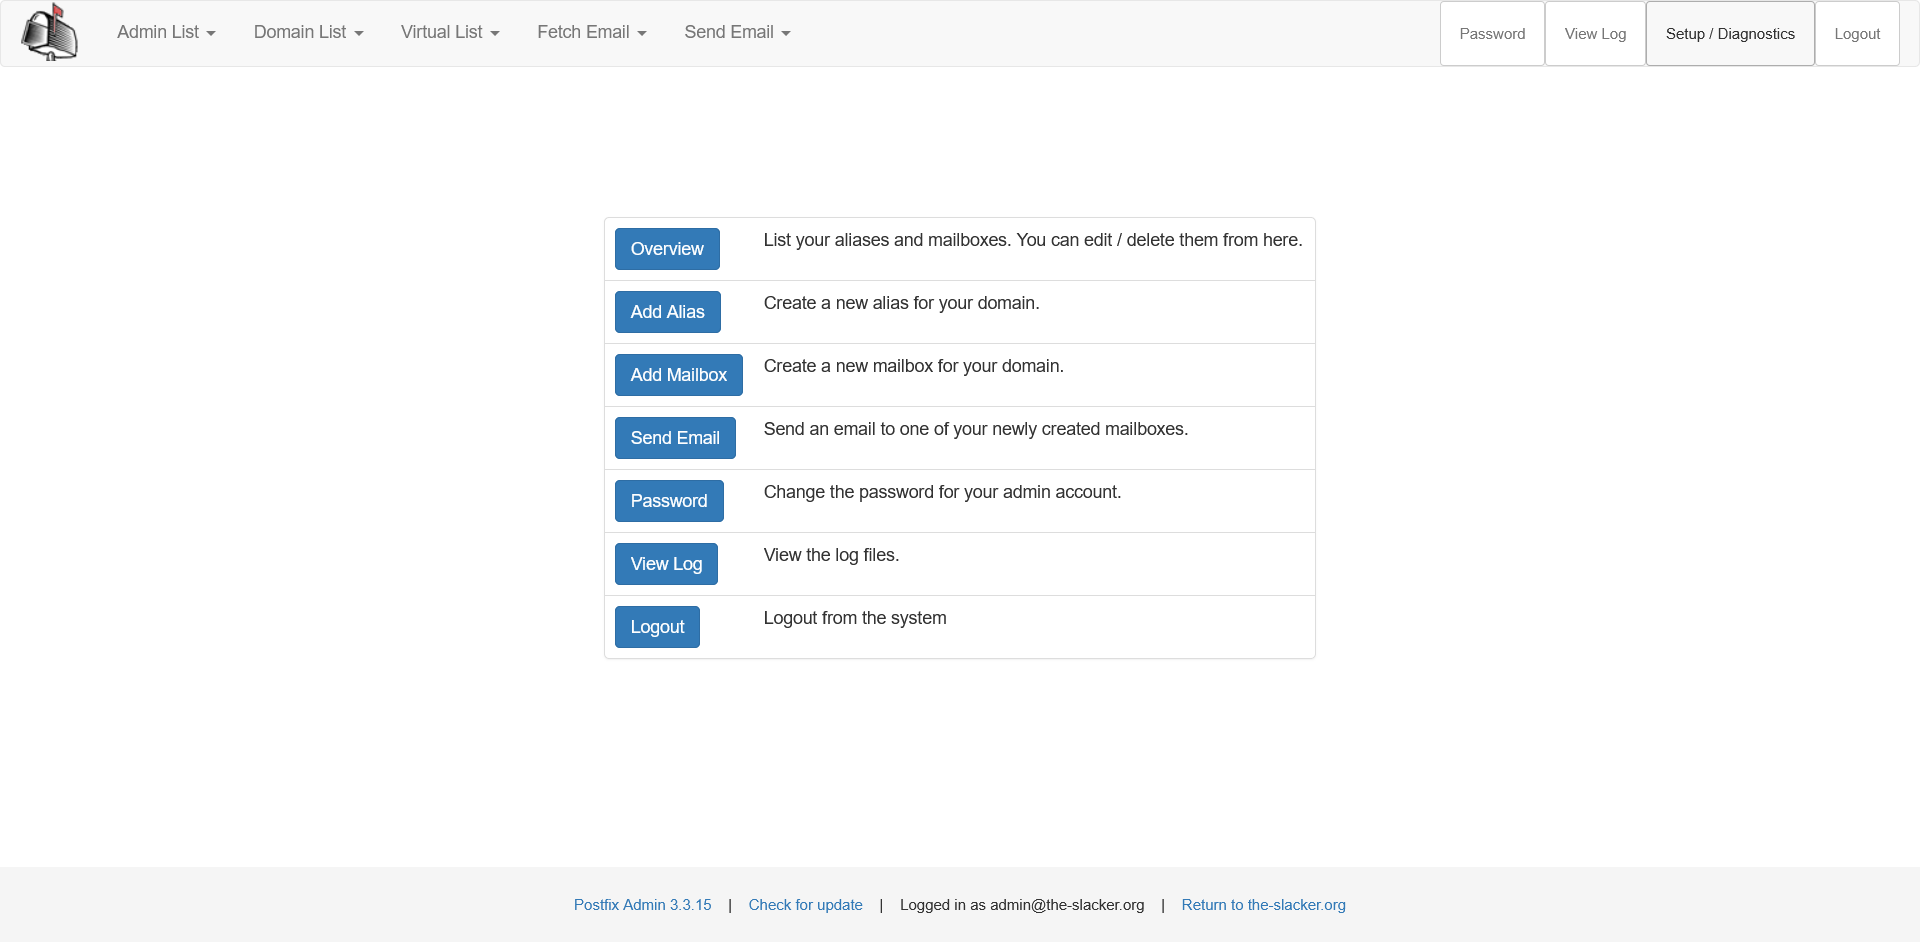
Task: Switch to the Setup / Diagnostics tab
Action: click(x=1729, y=33)
